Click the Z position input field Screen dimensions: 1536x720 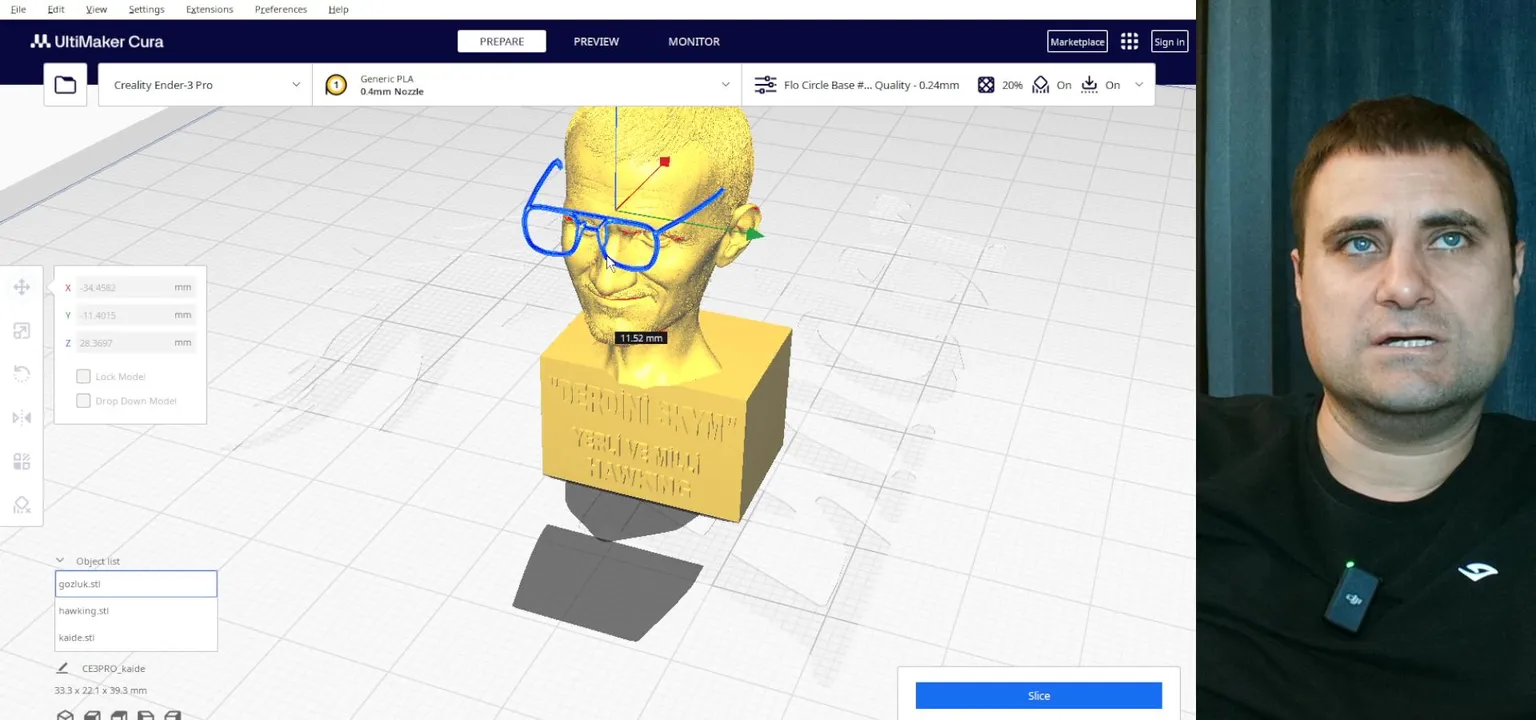(x=134, y=343)
